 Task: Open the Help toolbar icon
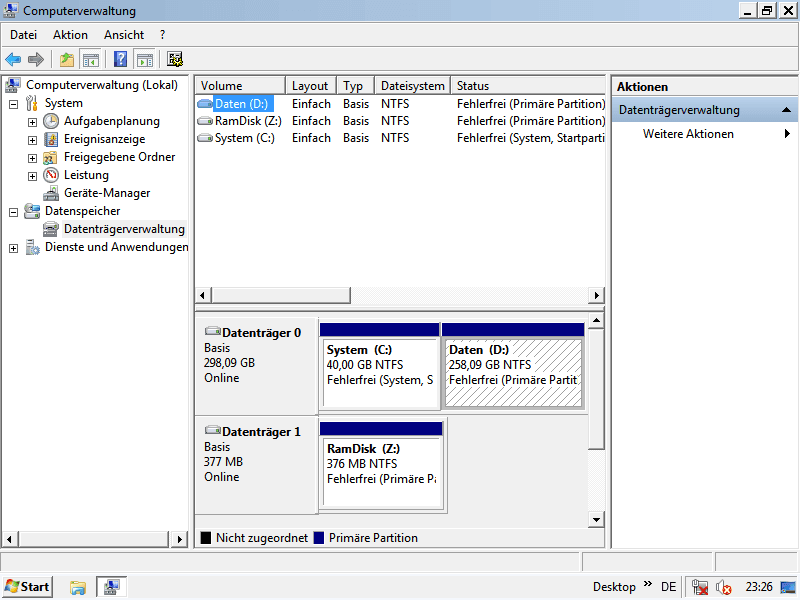click(120, 60)
